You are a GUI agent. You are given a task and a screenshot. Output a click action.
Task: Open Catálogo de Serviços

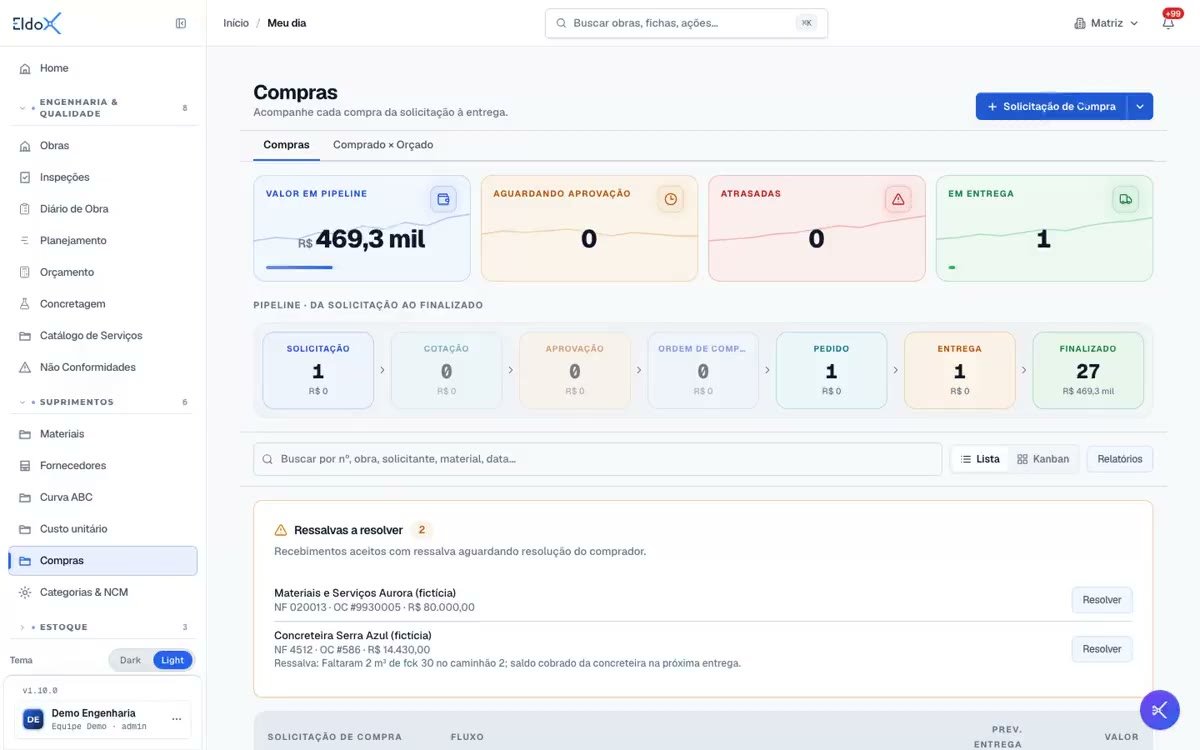point(103,336)
